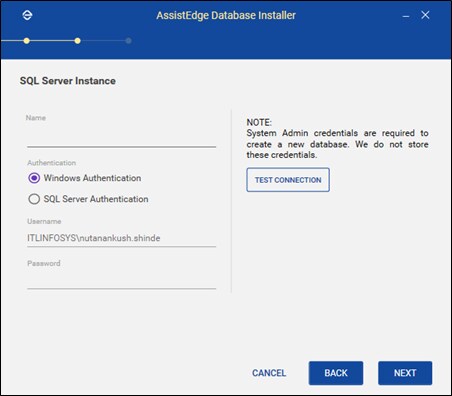
Task: Go back using the BACK button
Action: 336,373
